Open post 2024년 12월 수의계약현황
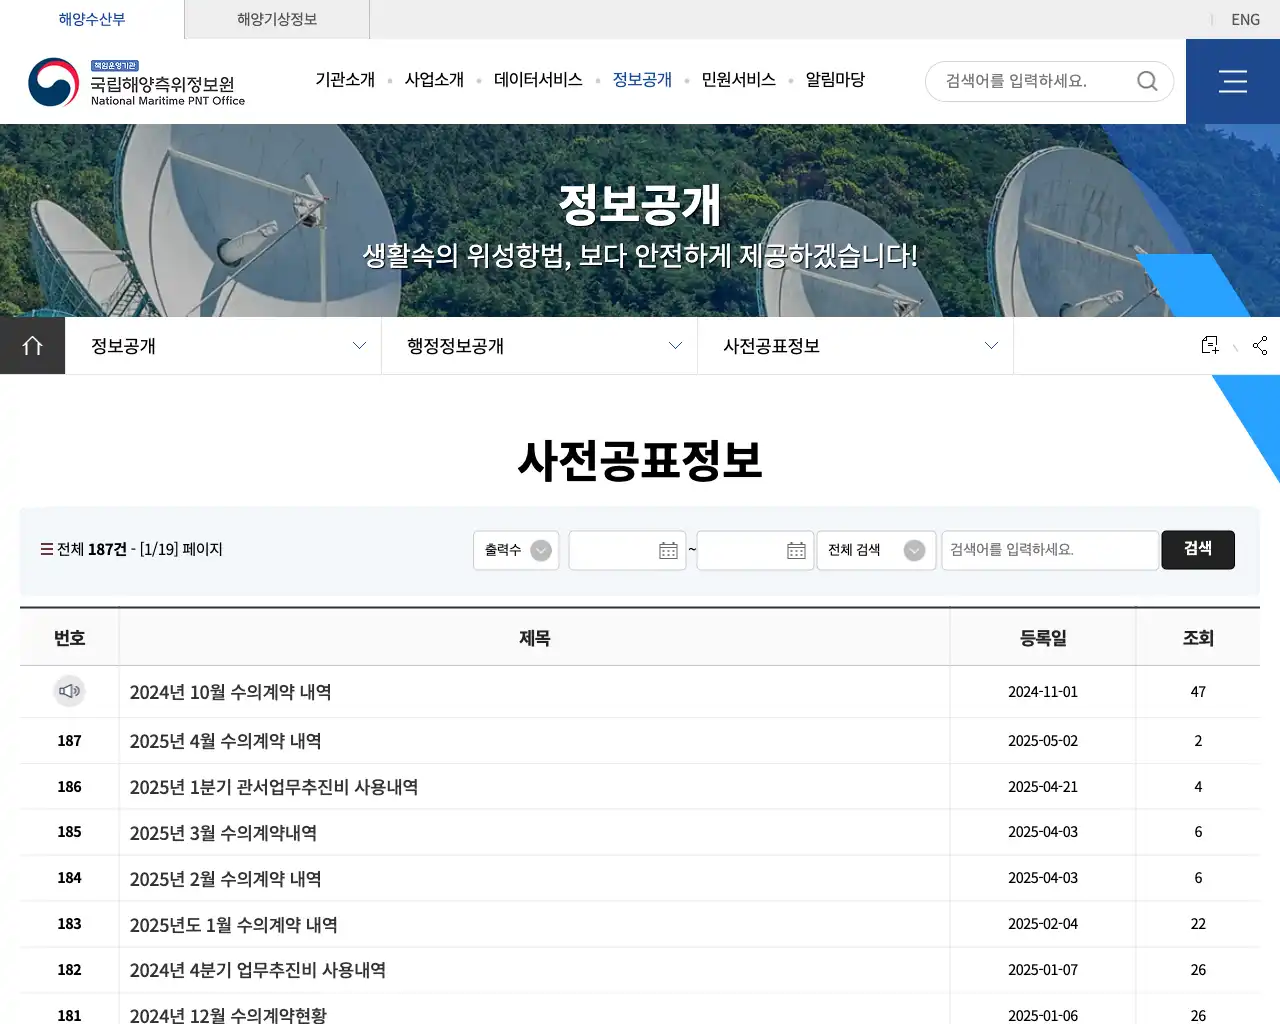This screenshot has width=1280, height=1024. (x=228, y=1014)
